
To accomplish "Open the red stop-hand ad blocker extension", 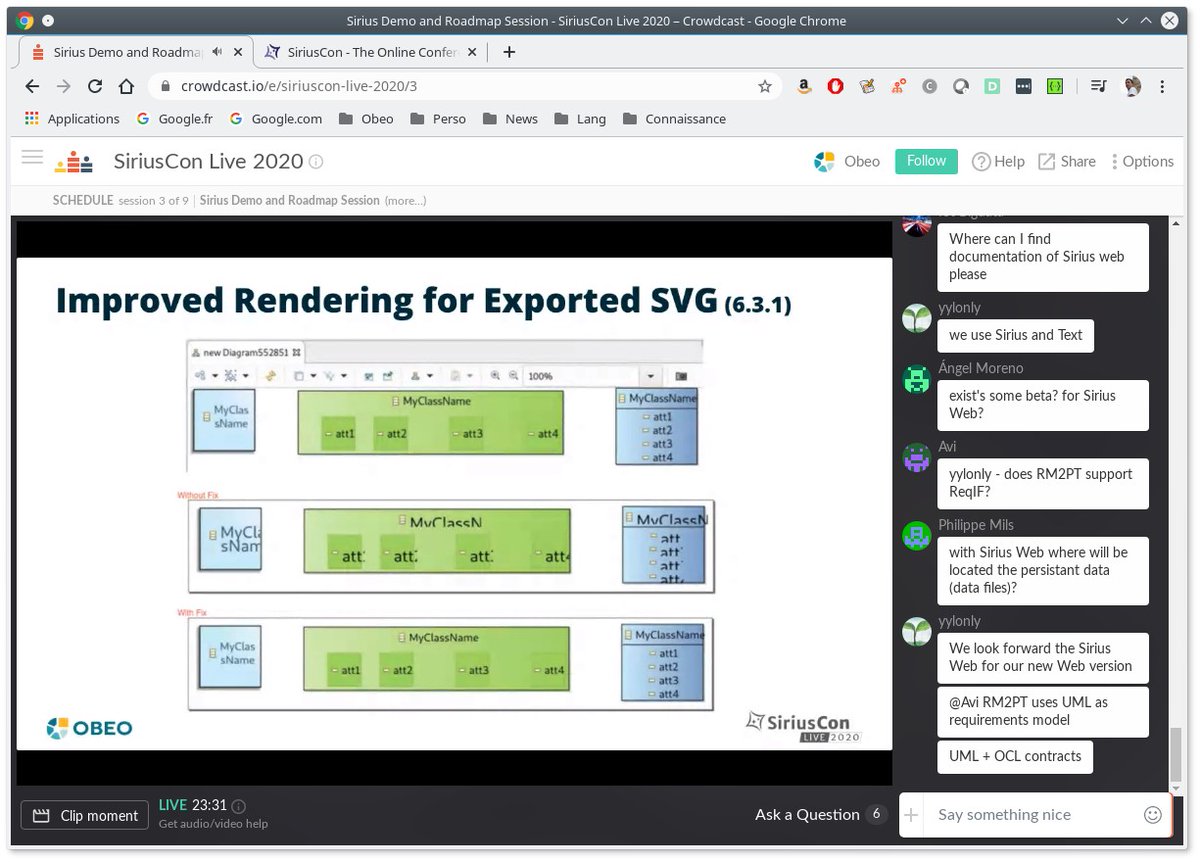I will pyautogui.click(x=835, y=86).
